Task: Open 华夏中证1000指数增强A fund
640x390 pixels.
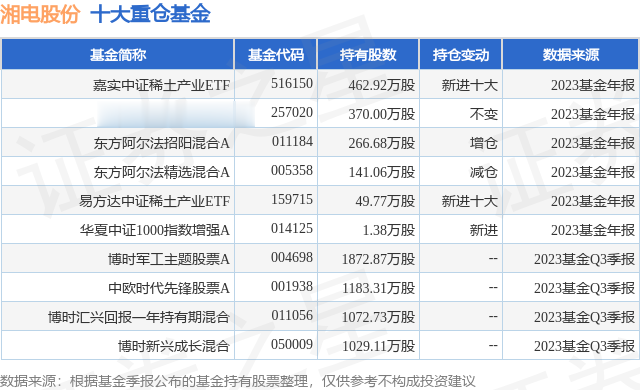Action: (x=155, y=230)
